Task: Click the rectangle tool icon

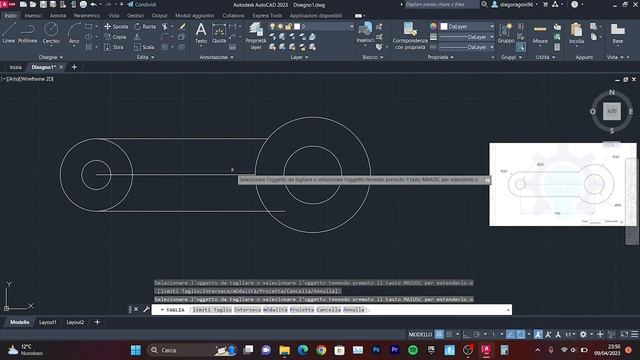Action: 89,27
